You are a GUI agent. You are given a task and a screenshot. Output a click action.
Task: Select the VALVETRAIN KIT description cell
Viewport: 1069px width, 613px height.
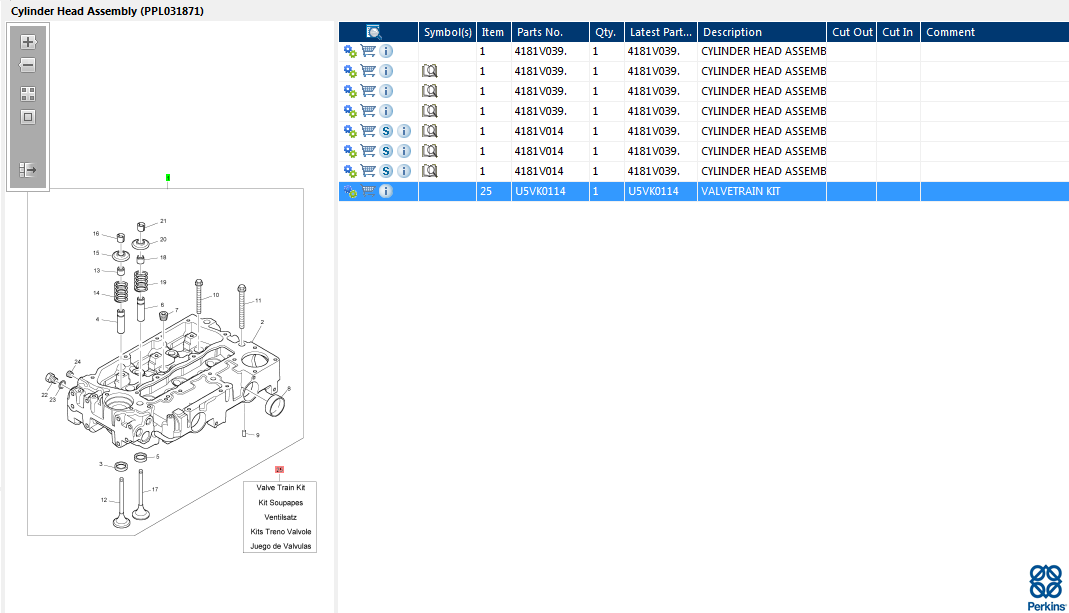pyautogui.click(x=762, y=192)
